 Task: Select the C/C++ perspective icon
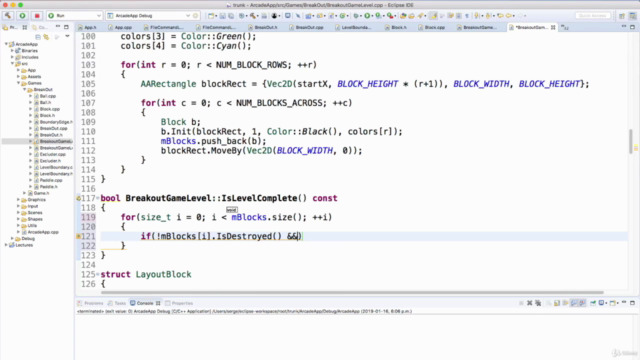pos(633,16)
